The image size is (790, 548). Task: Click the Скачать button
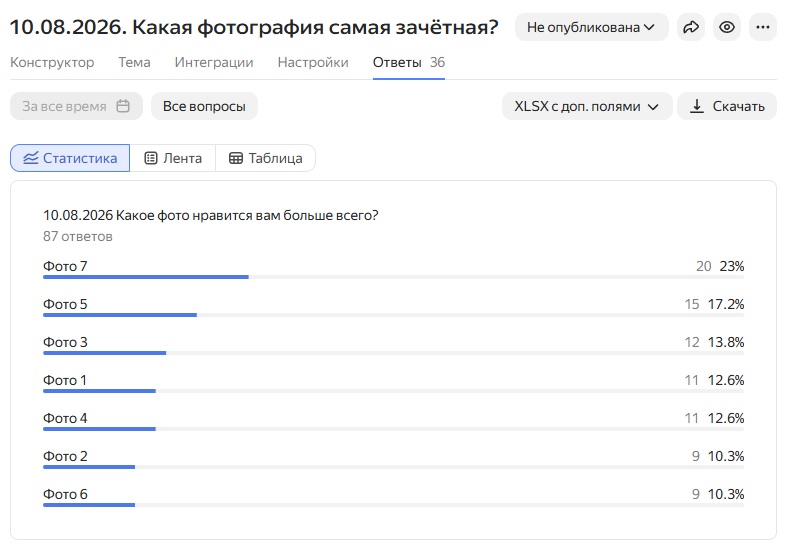(727, 106)
